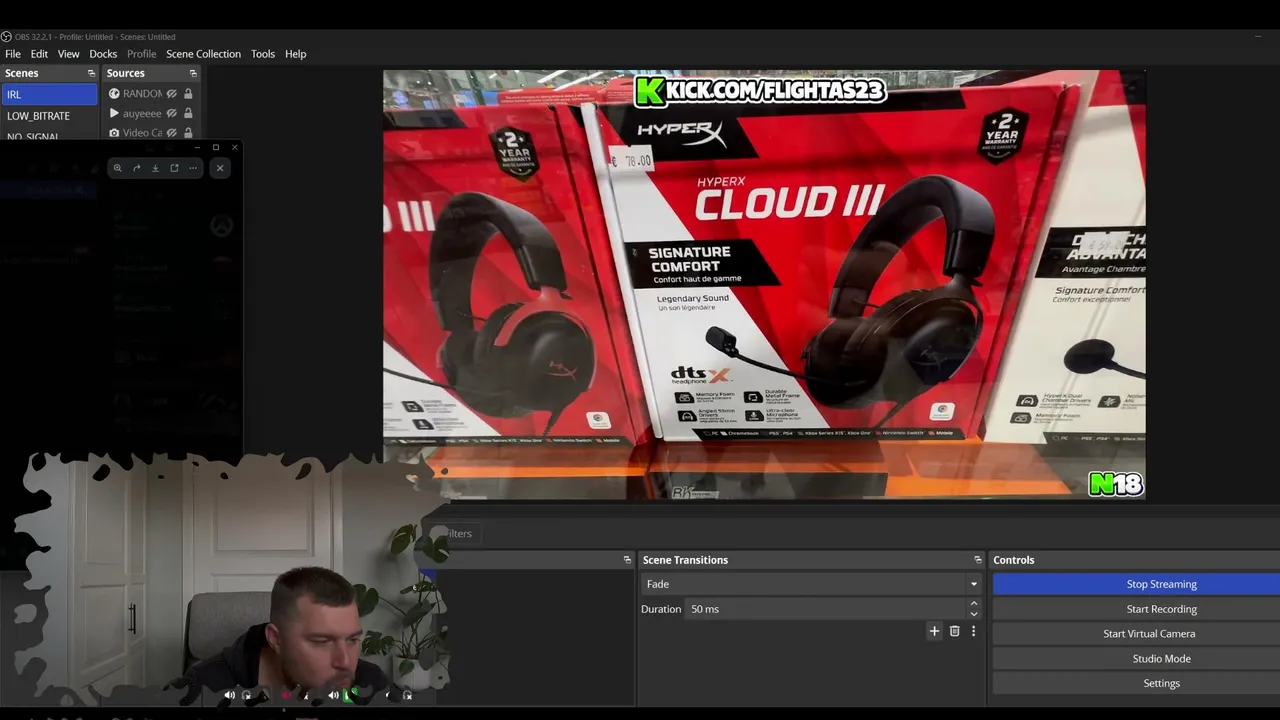Toggle the lock on the Video Capture source
The width and height of the screenshot is (1280, 720).
[188, 133]
